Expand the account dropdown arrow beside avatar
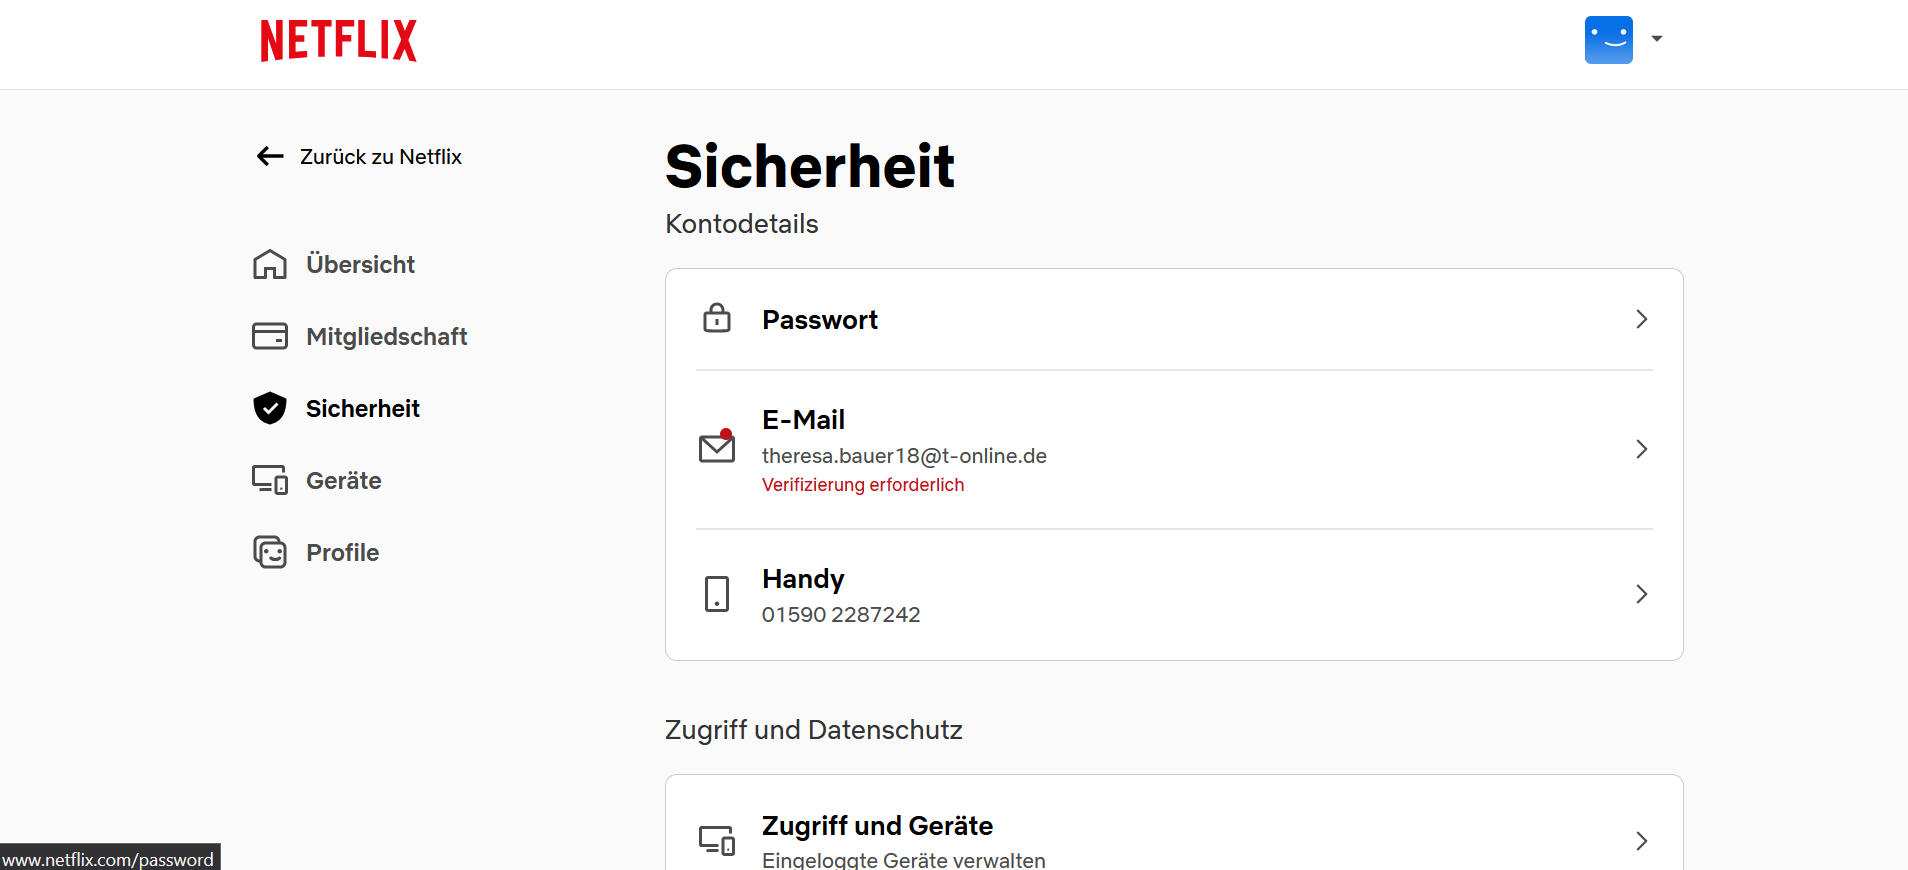The width and height of the screenshot is (1908, 870). coord(1657,39)
